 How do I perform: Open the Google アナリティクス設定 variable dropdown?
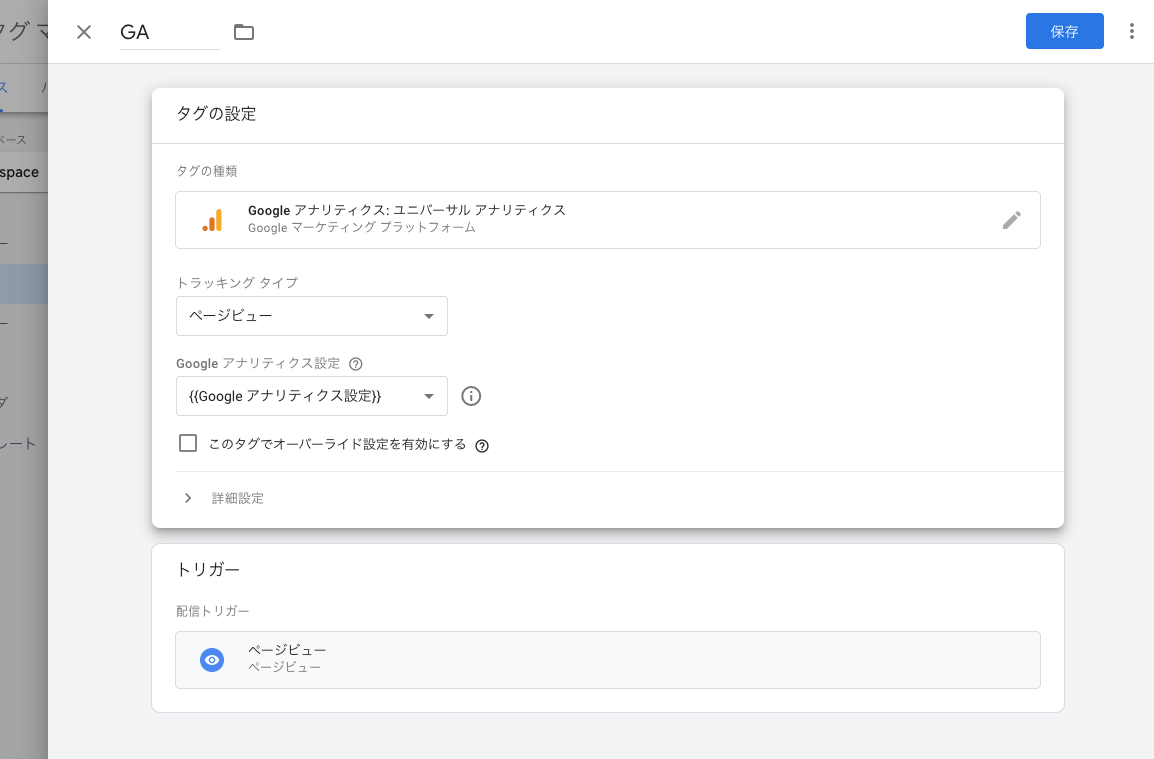pyautogui.click(x=311, y=396)
